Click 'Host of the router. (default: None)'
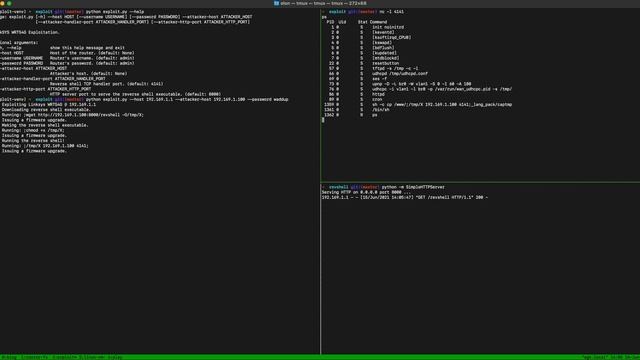This screenshot has height=360, width=640. pyautogui.click(x=92, y=53)
